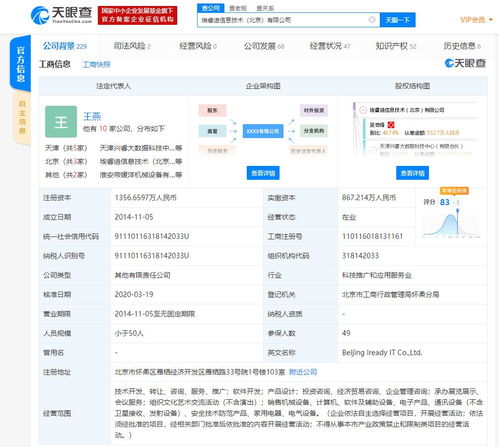This screenshot has height=447, width=499.
Task: Select English name Beijing Iready IT Co.,Ltd.
Action: click(x=382, y=352)
